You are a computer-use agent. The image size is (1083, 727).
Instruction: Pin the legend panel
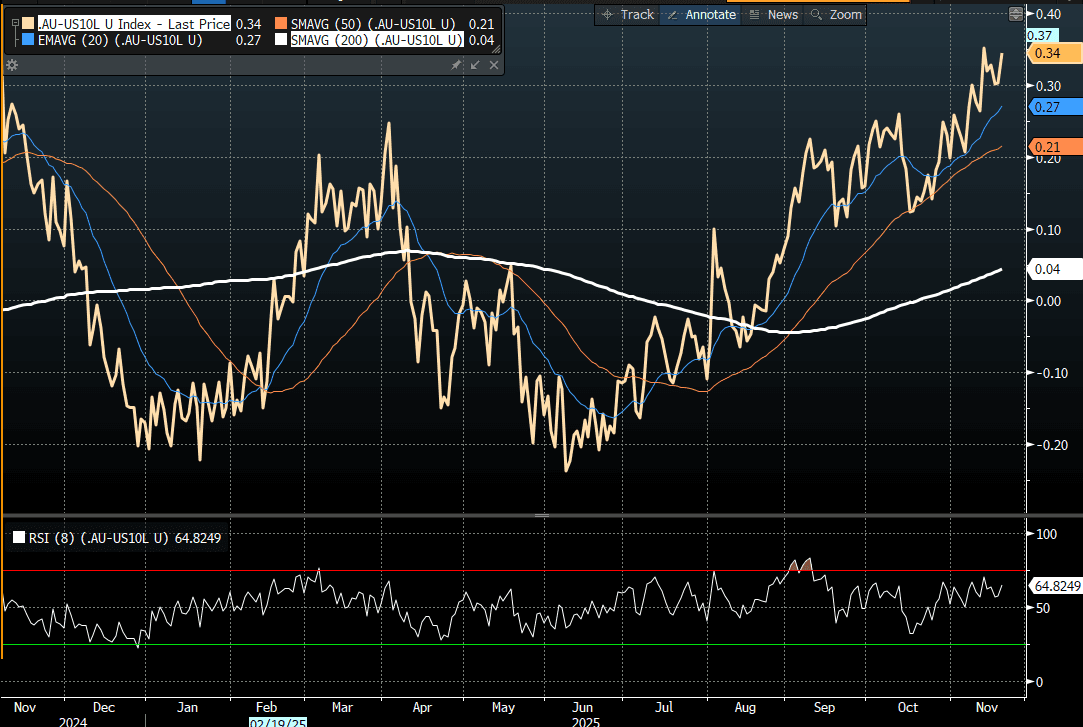click(456, 65)
